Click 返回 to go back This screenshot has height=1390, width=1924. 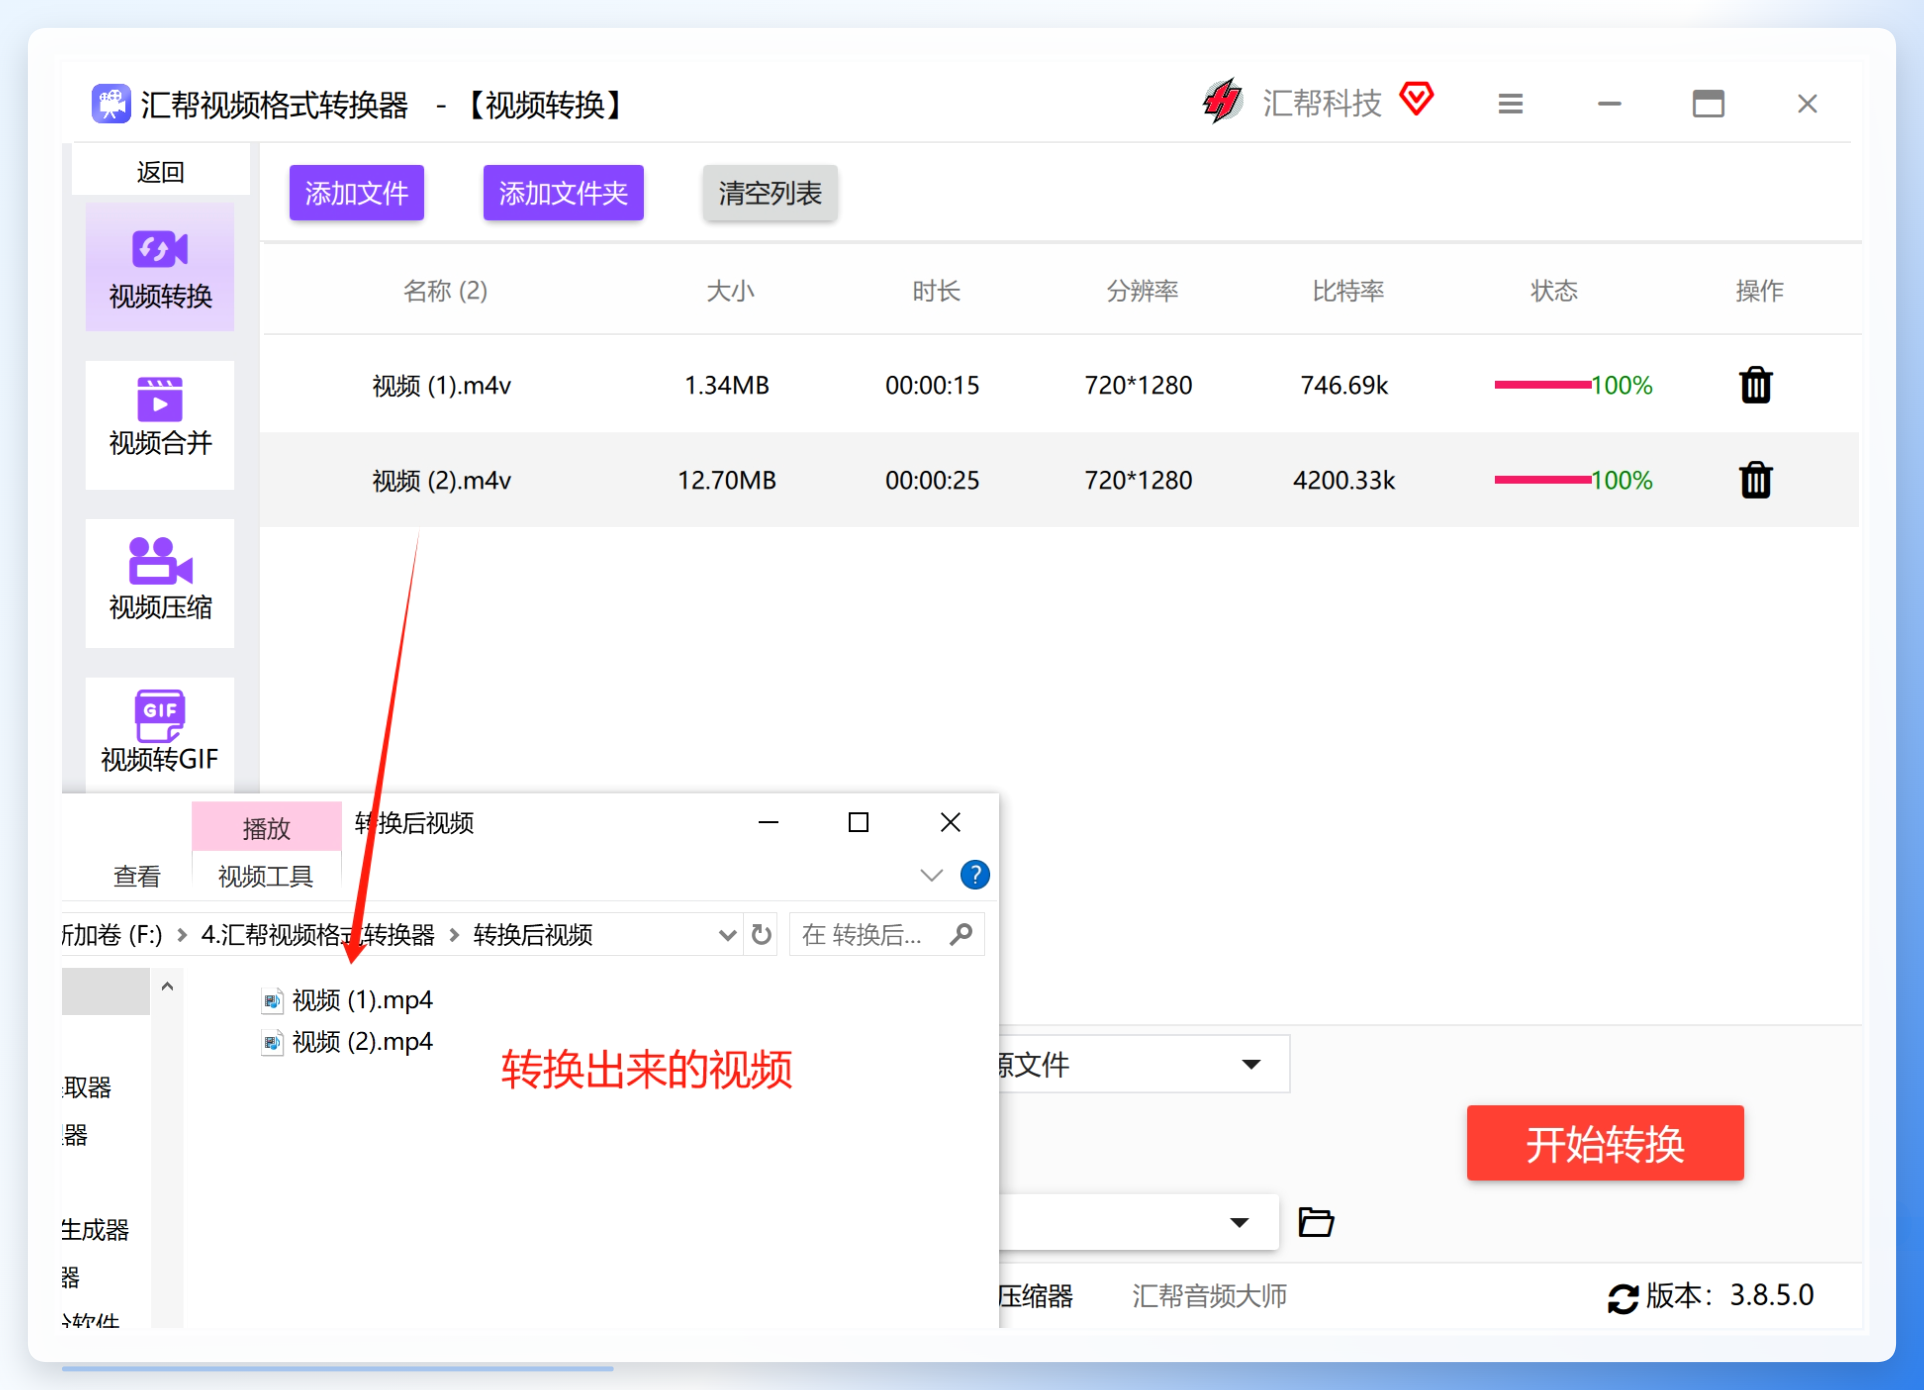click(x=160, y=172)
